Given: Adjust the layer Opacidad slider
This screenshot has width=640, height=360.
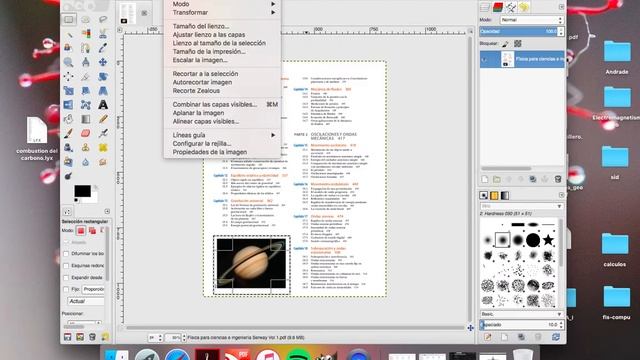Looking at the screenshot, I should point(522,31).
